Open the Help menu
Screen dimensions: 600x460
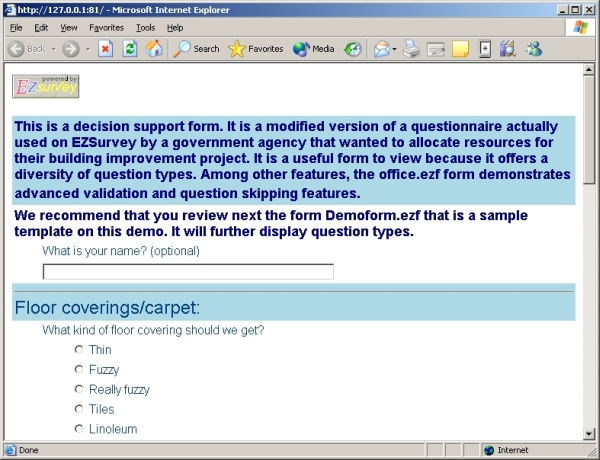click(x=175, y=28)
